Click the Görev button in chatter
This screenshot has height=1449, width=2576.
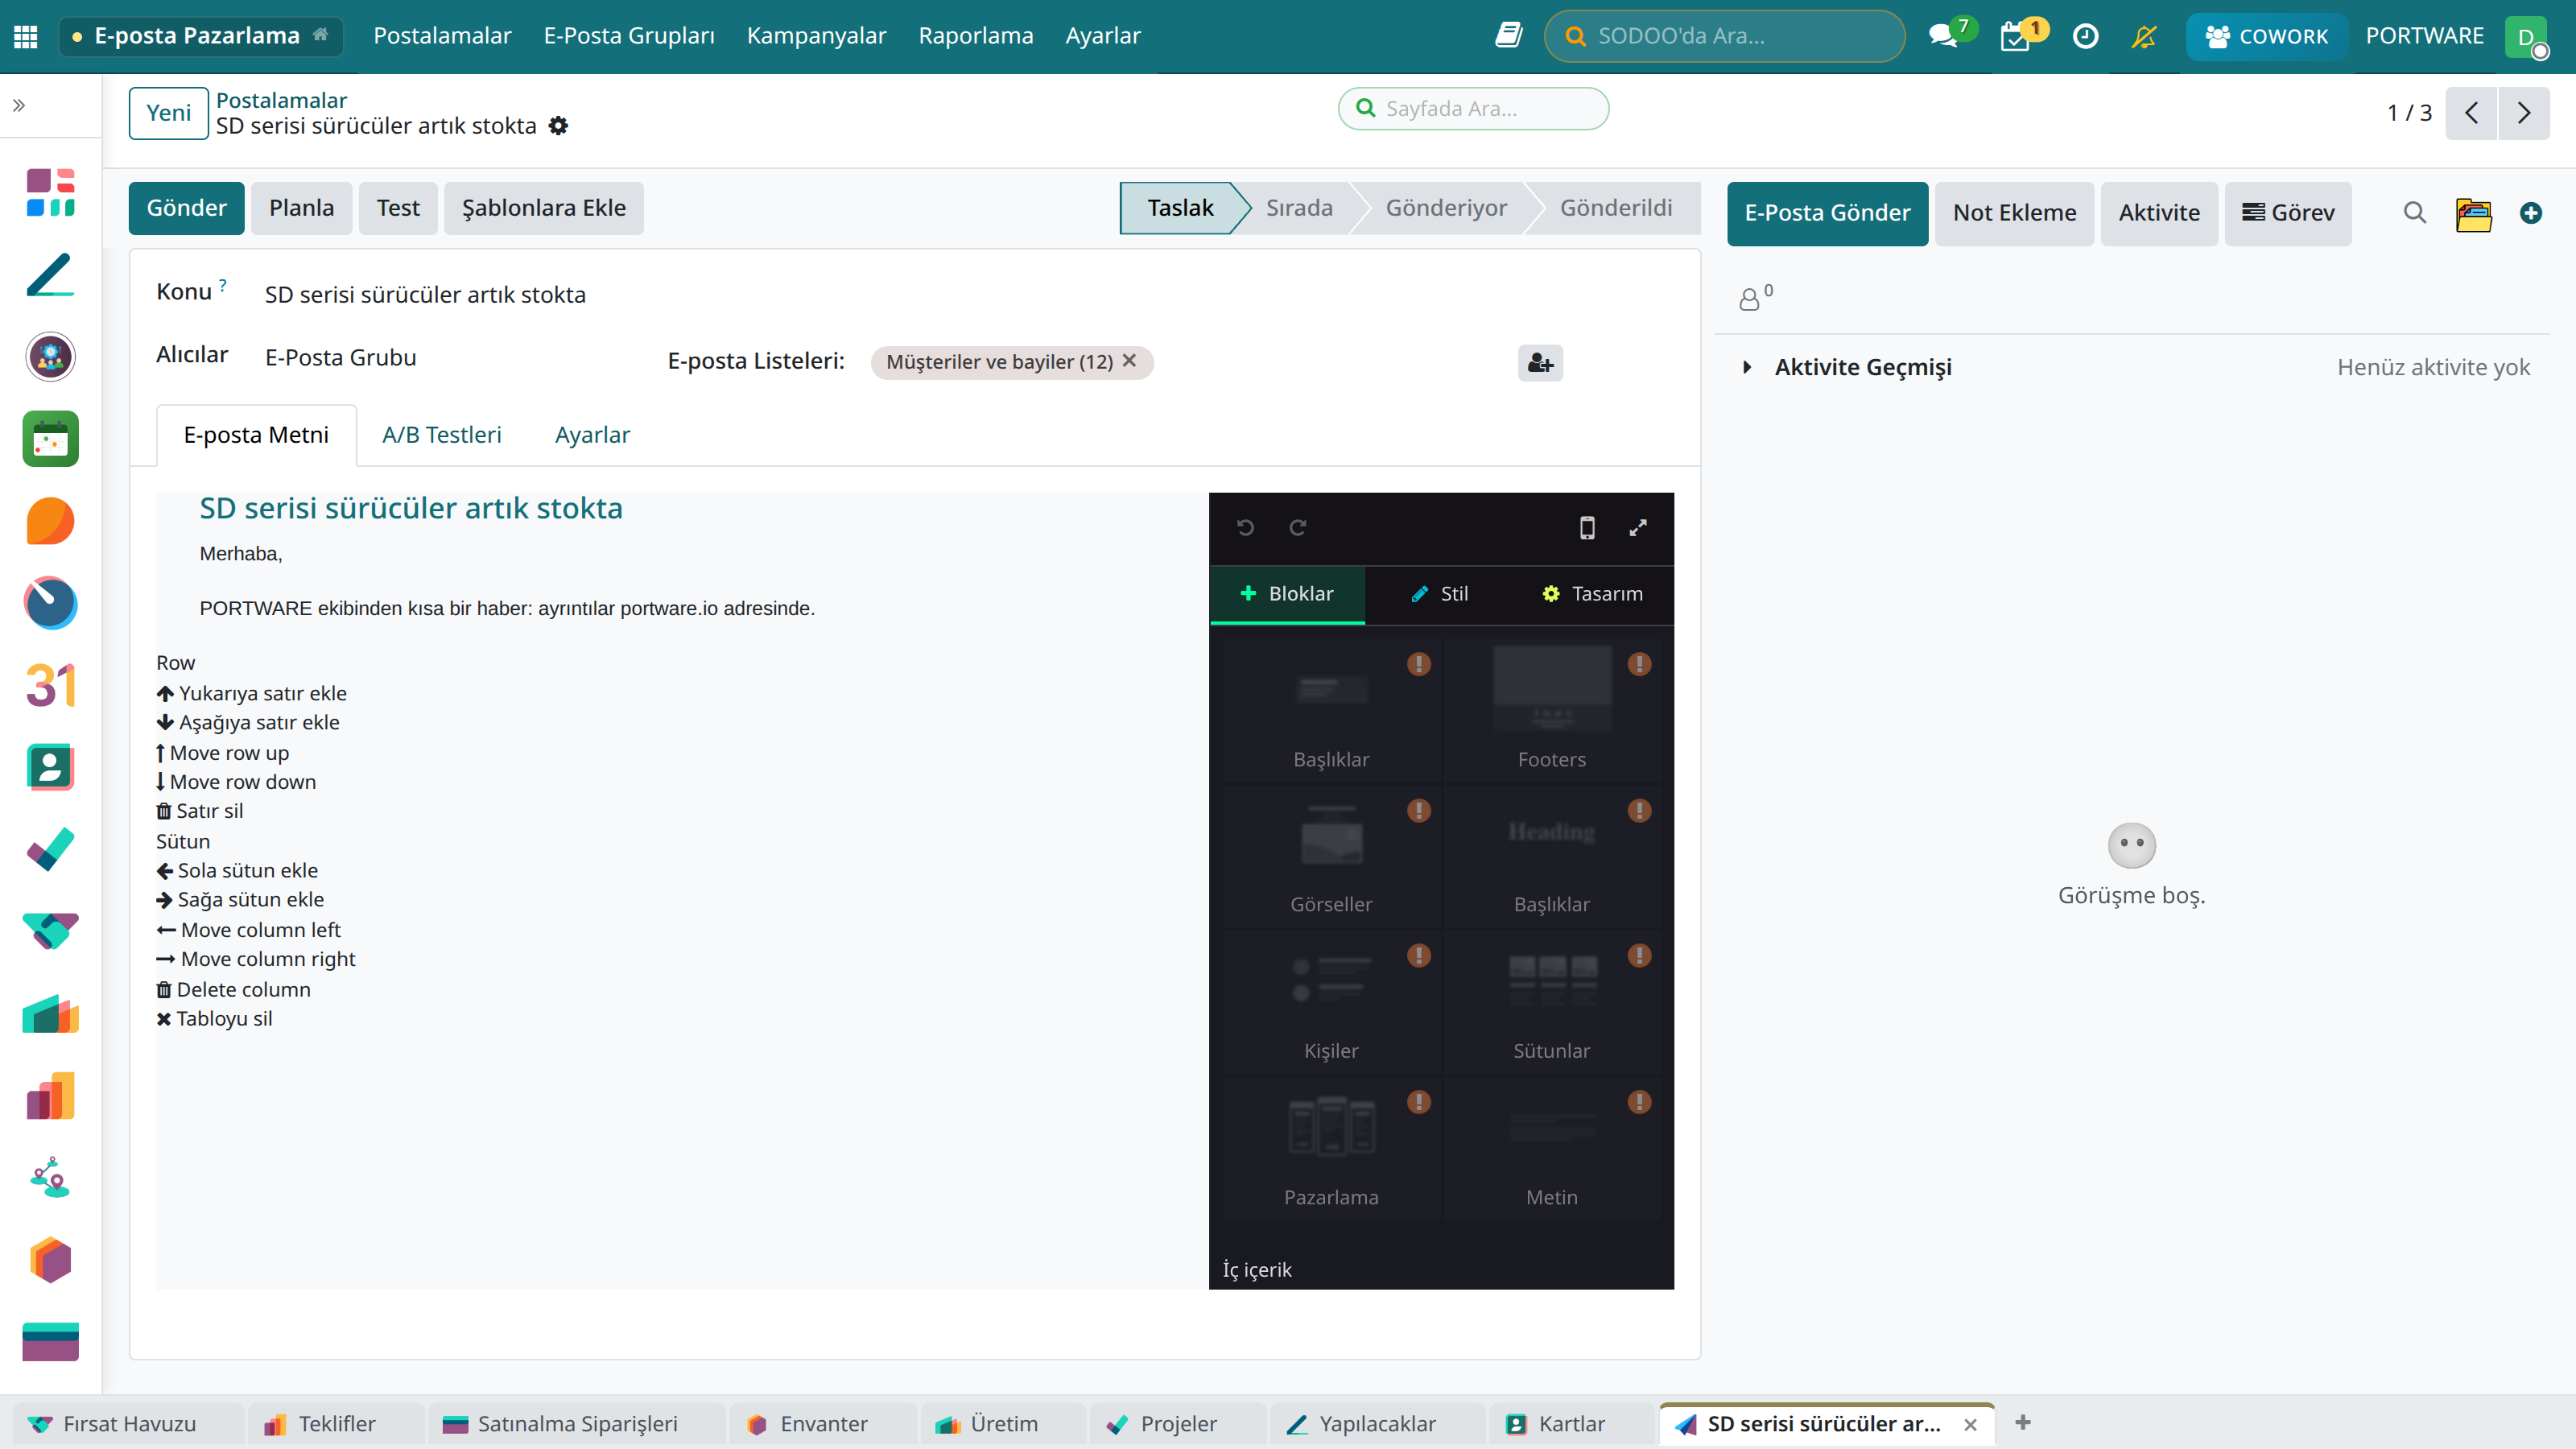tap(2288, 213)
